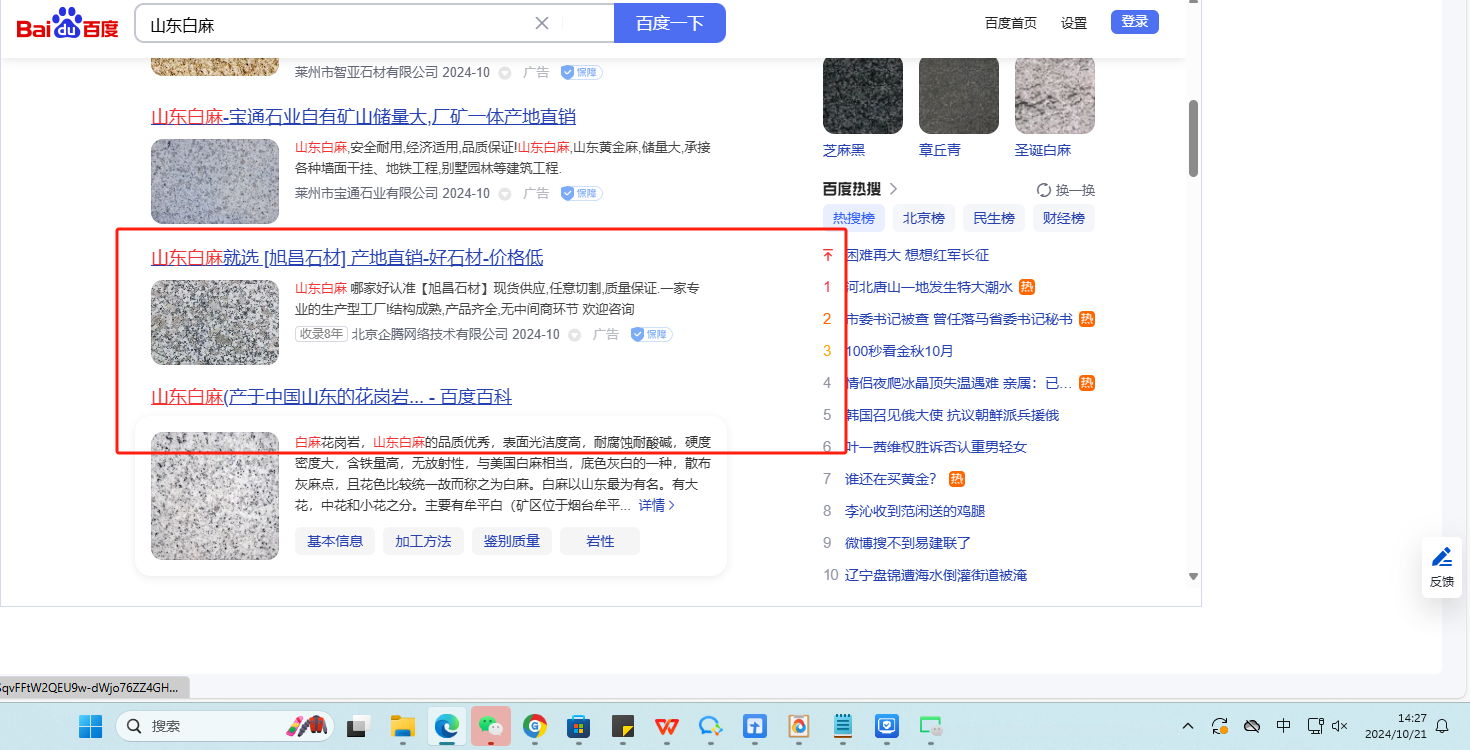Open the 百度百科 山东白麻 result link

[x=331, y=397]
